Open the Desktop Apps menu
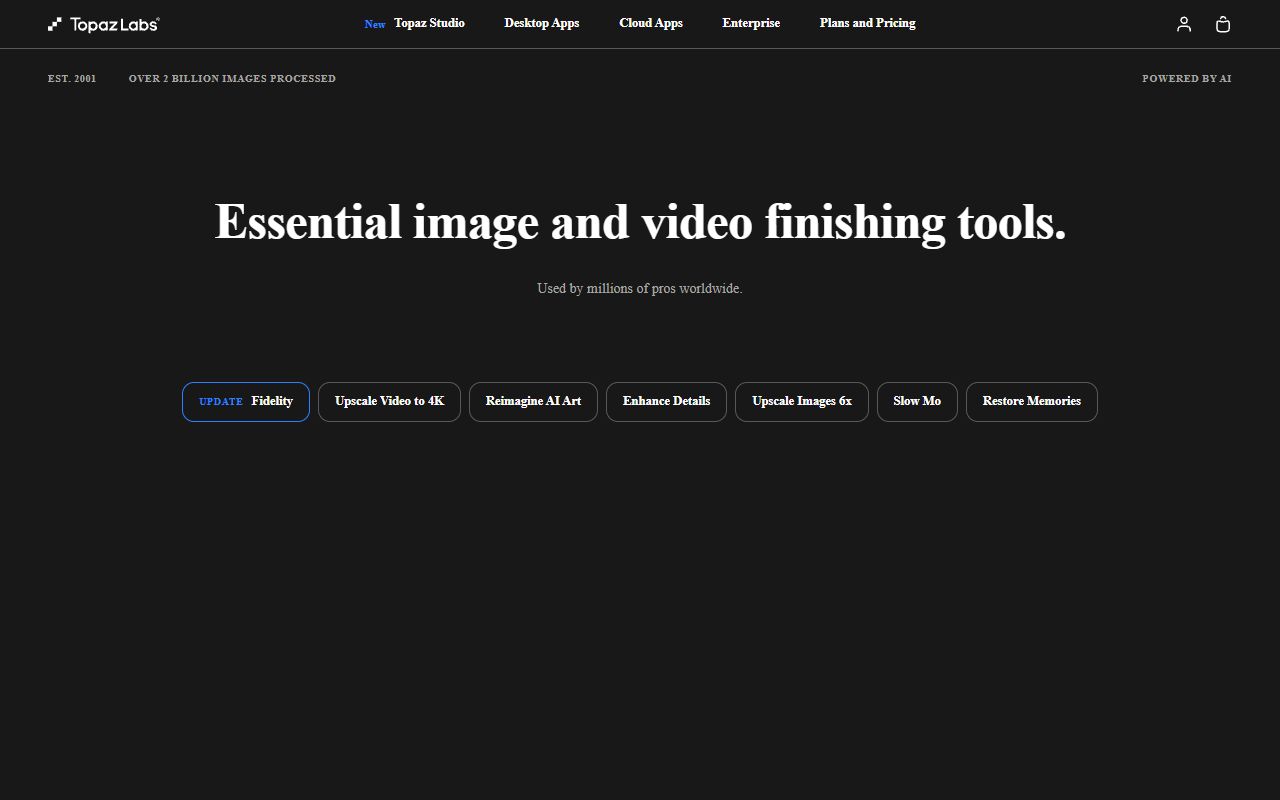The width and height of the screenshot is (1280, 800). [541, 23]
